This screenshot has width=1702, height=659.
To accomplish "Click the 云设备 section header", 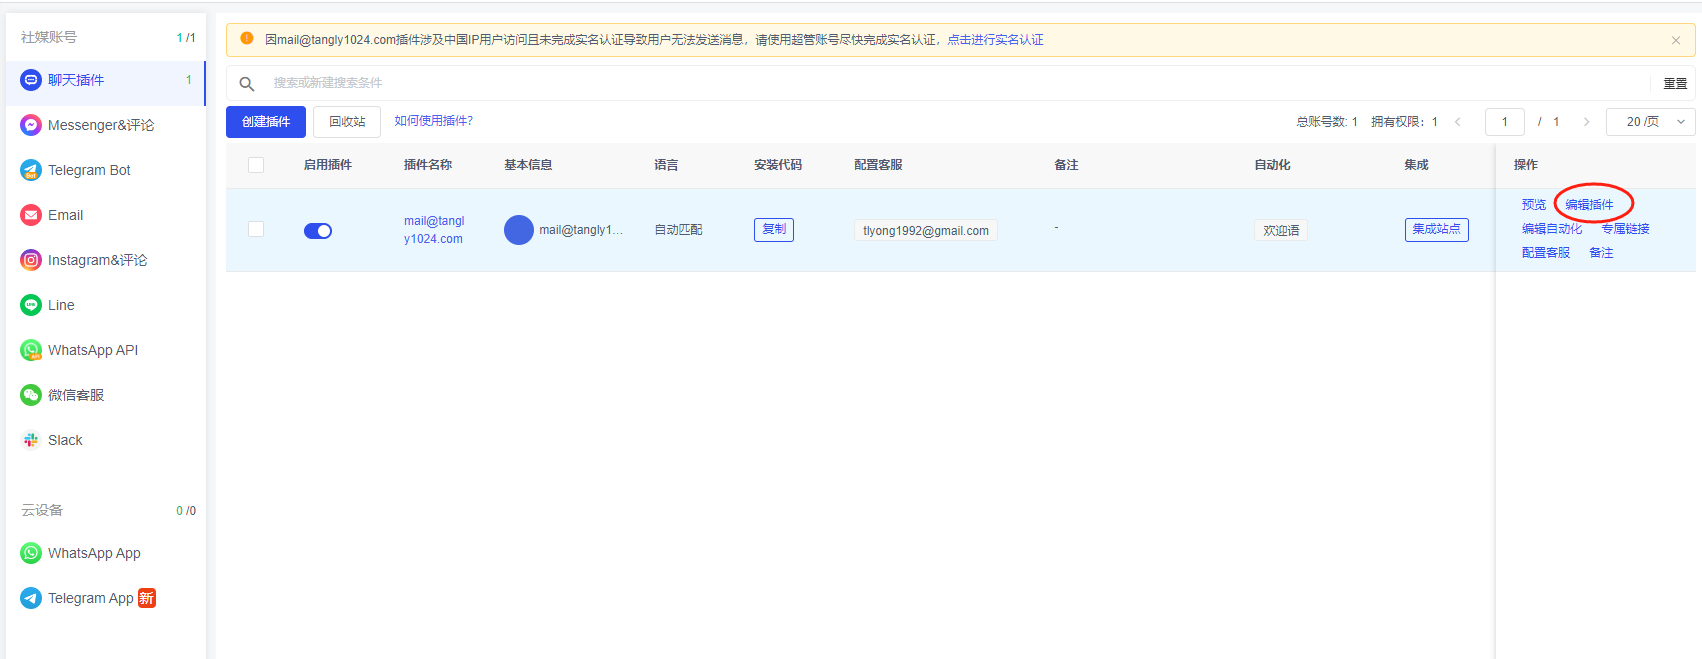I will (42, 510).
